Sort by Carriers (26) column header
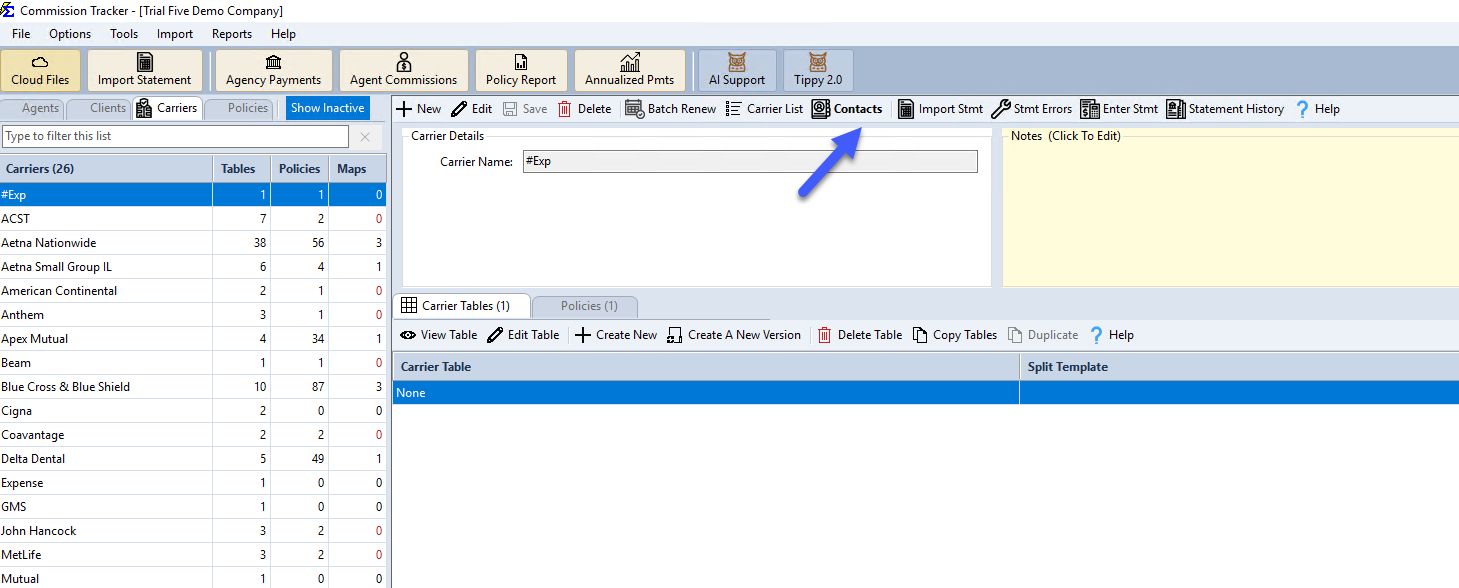1459x588 pixels. 106,169
